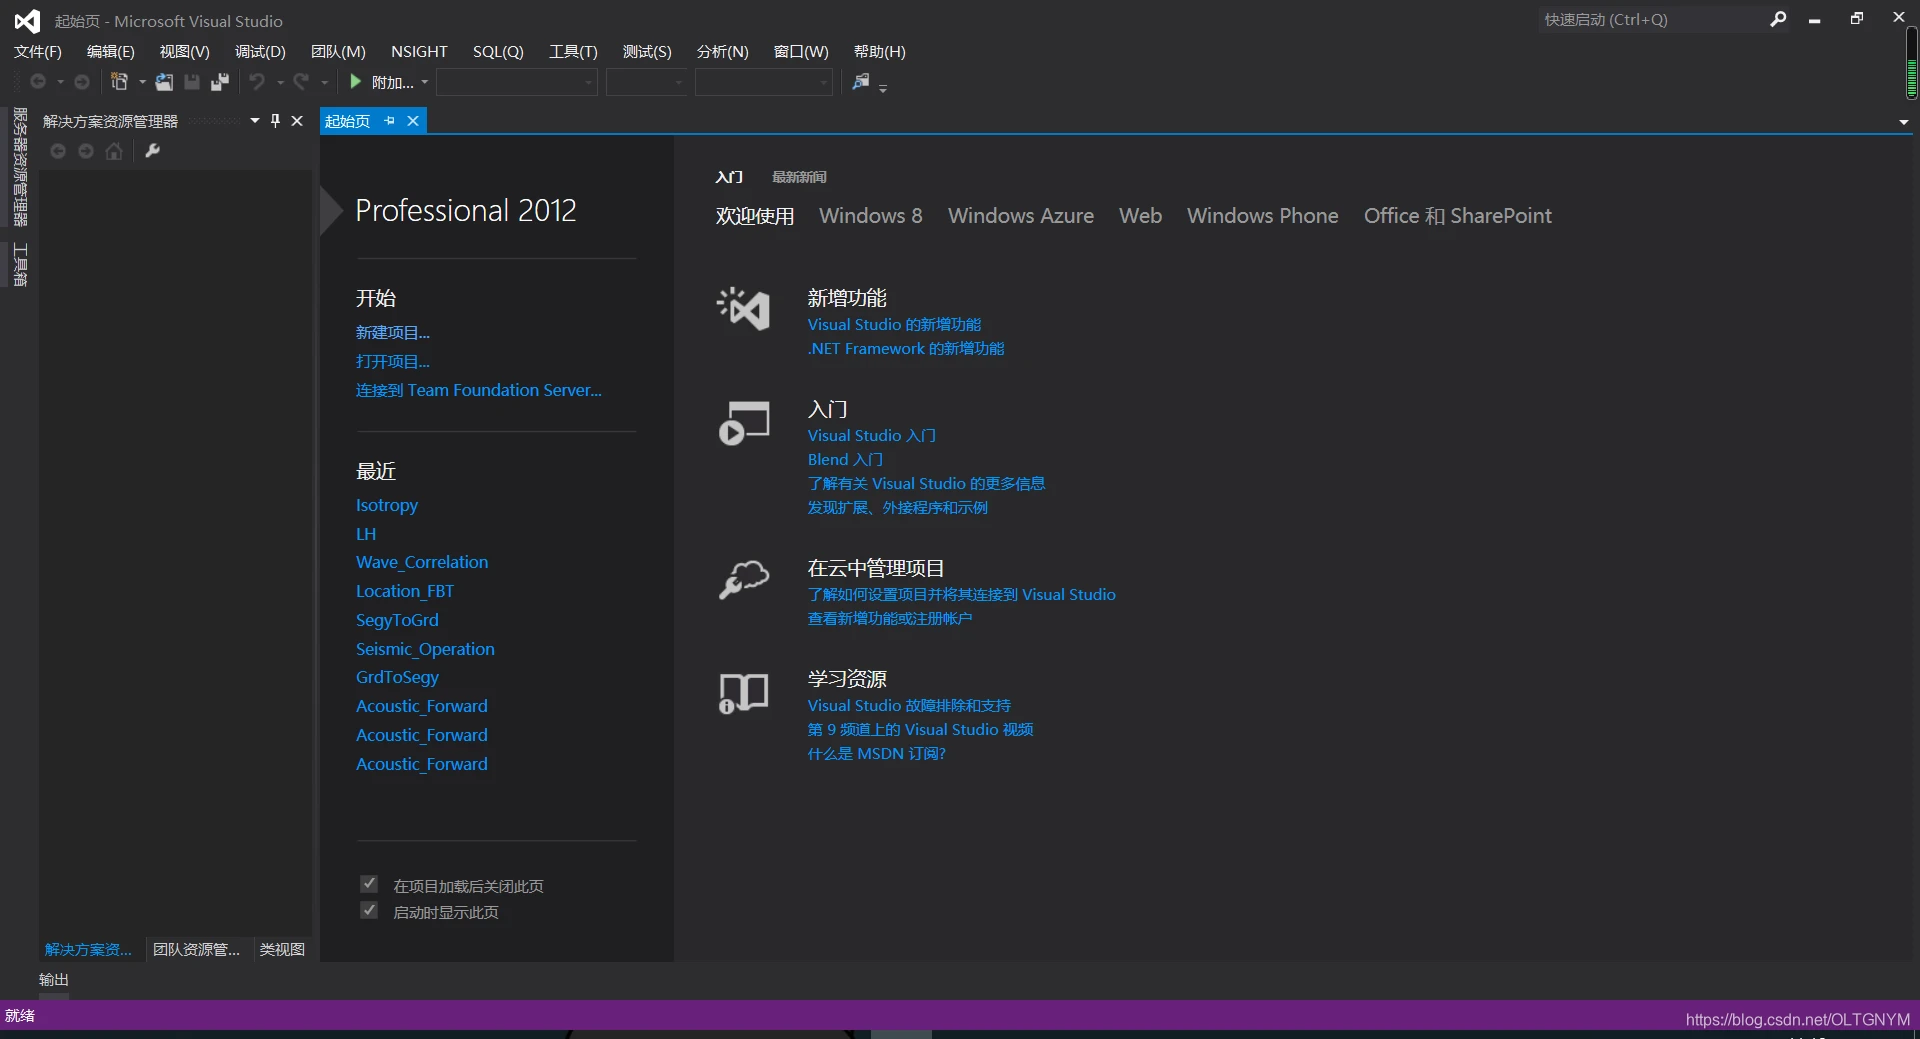This screenshot has height=1039, width=1920.
Task: Expand the Redo history dropdown arrow
Action: pos(324,82)
